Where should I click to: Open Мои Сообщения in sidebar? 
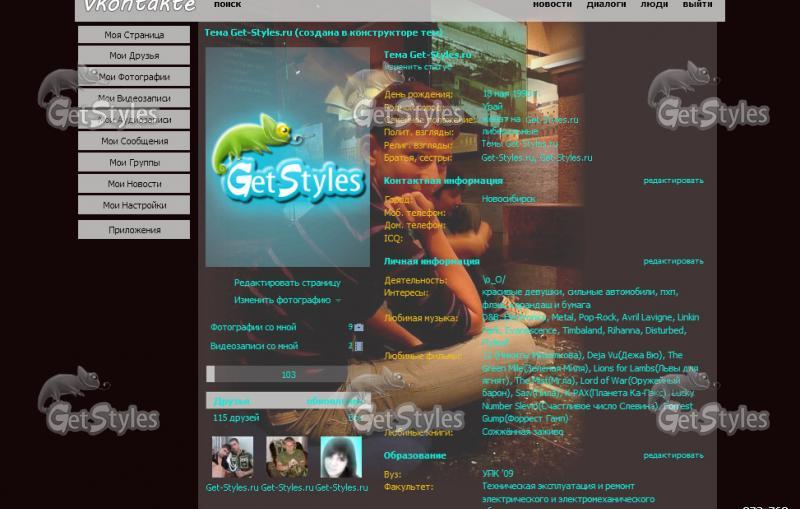click(x=134, y=141)
